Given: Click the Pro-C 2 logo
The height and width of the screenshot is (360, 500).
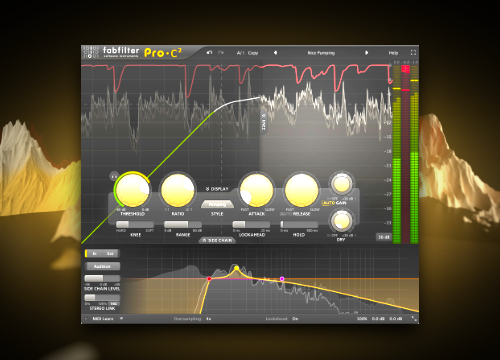Looking at the screenshot, I should (x=163, y=52).
